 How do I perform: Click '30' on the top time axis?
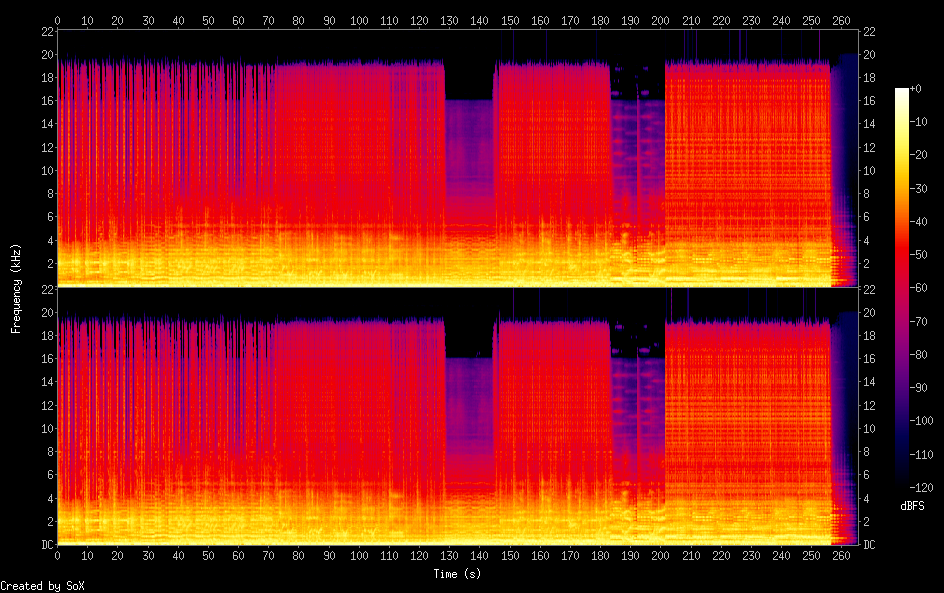click(x=148, y=20)
